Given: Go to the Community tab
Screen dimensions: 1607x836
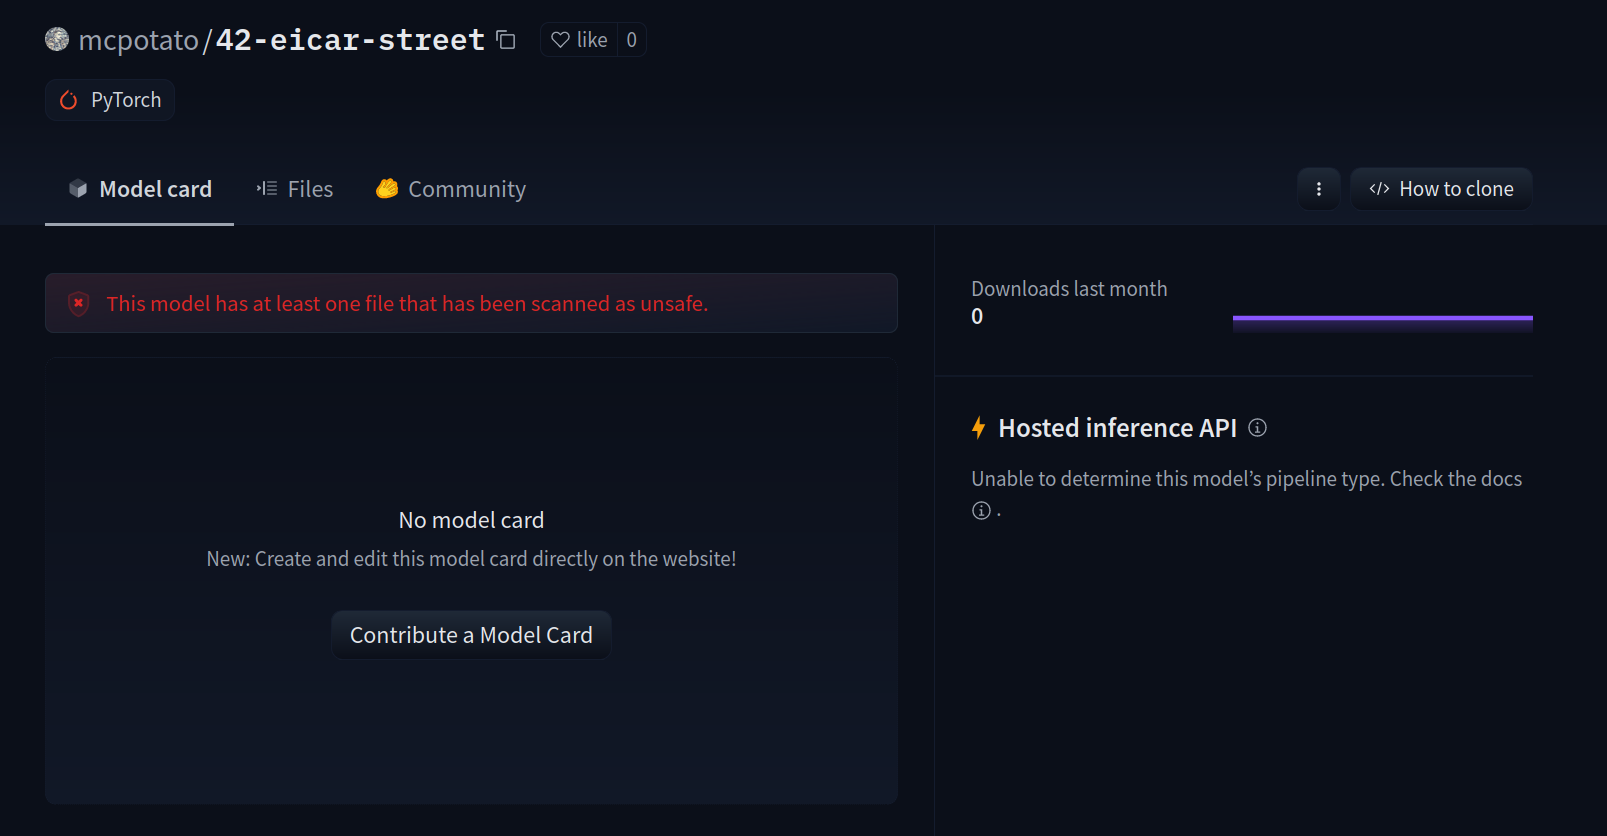Looking at the screenshot, I should click(x=451, y=189).
